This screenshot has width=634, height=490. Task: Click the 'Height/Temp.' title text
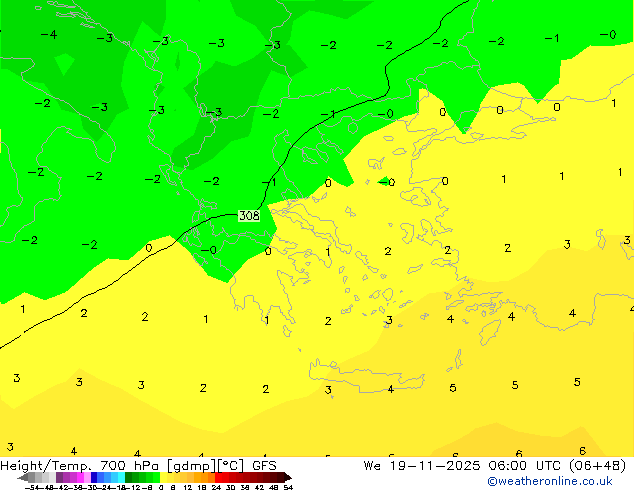46,466
